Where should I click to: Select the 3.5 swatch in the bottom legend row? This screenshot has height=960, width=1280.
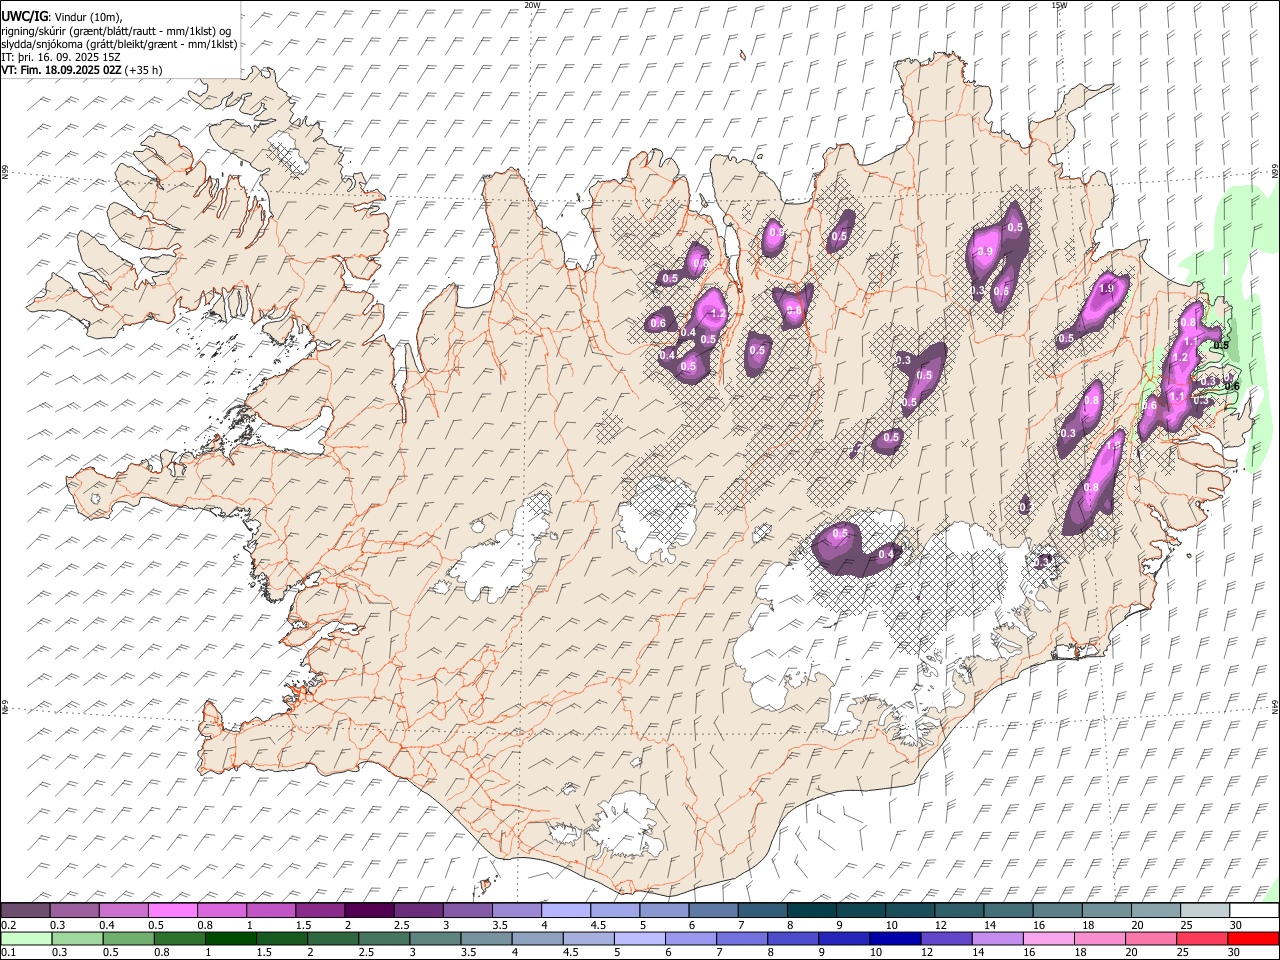pos(486,939)
